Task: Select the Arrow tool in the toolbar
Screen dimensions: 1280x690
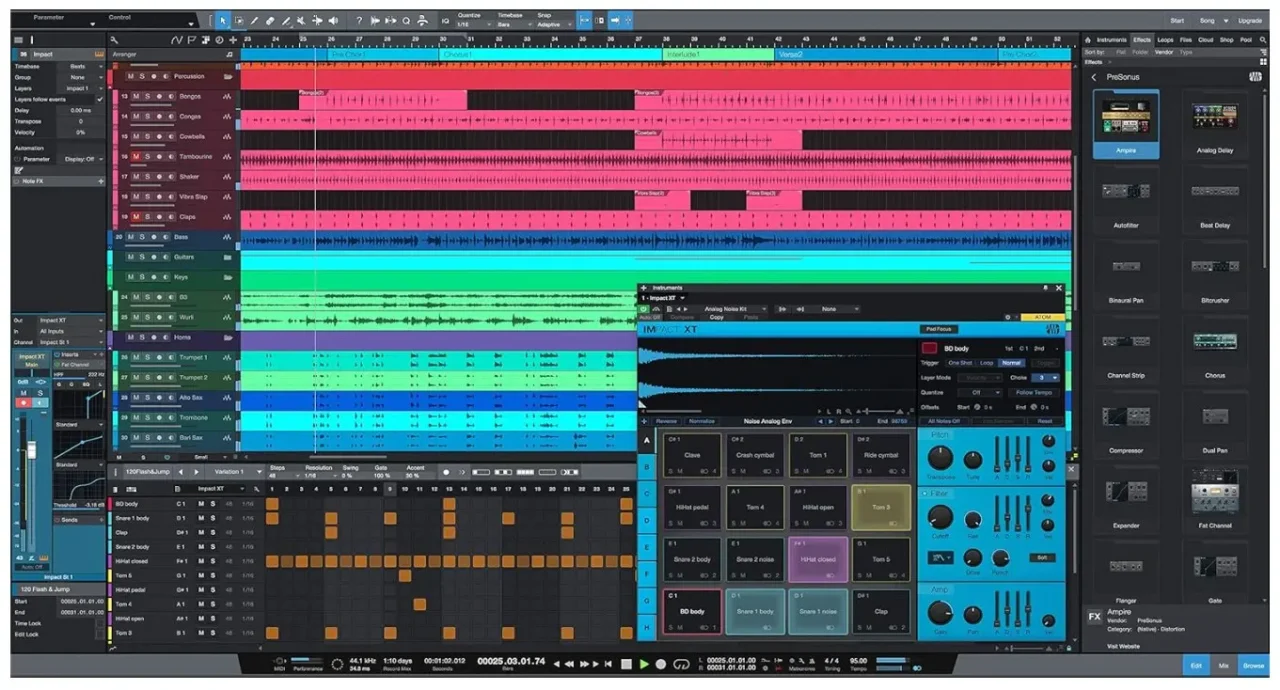Action: point(223,20)
